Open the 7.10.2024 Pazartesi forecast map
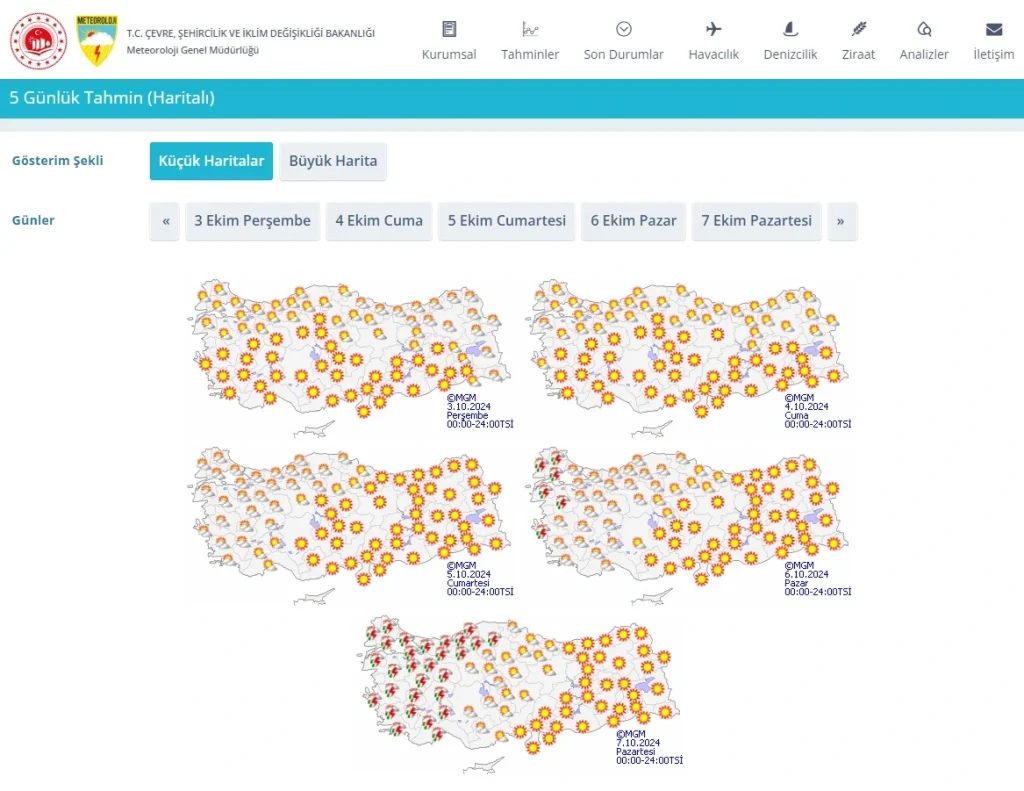1024x791 pixels. click(x=520, y=693)
